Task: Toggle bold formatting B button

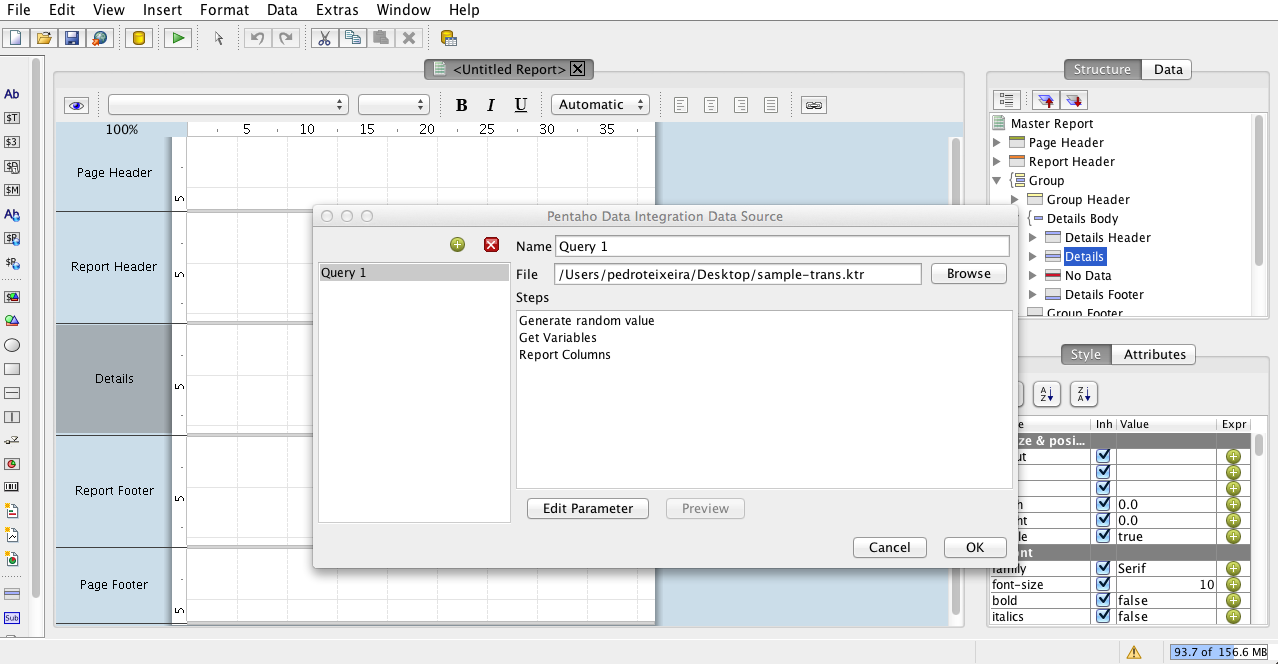Action: pos(461,105)
